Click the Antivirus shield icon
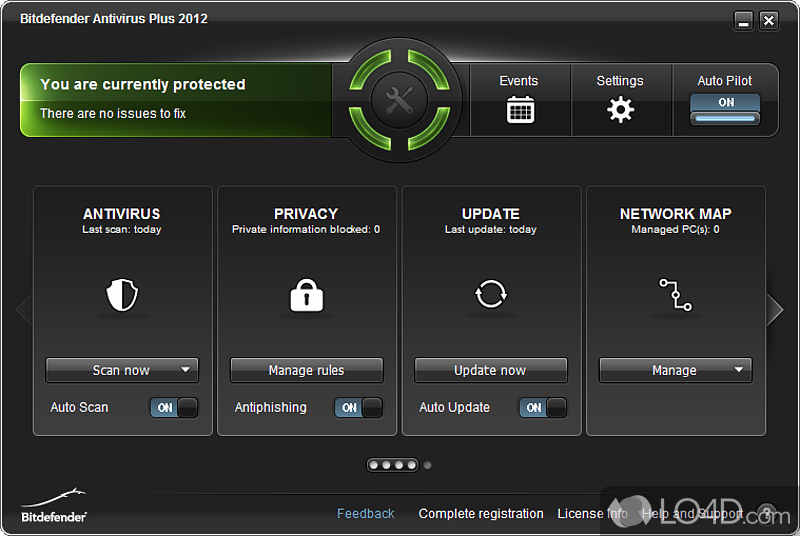Viewport: 800px width, 536px height. pyautogui.click(x=122, y=294)
